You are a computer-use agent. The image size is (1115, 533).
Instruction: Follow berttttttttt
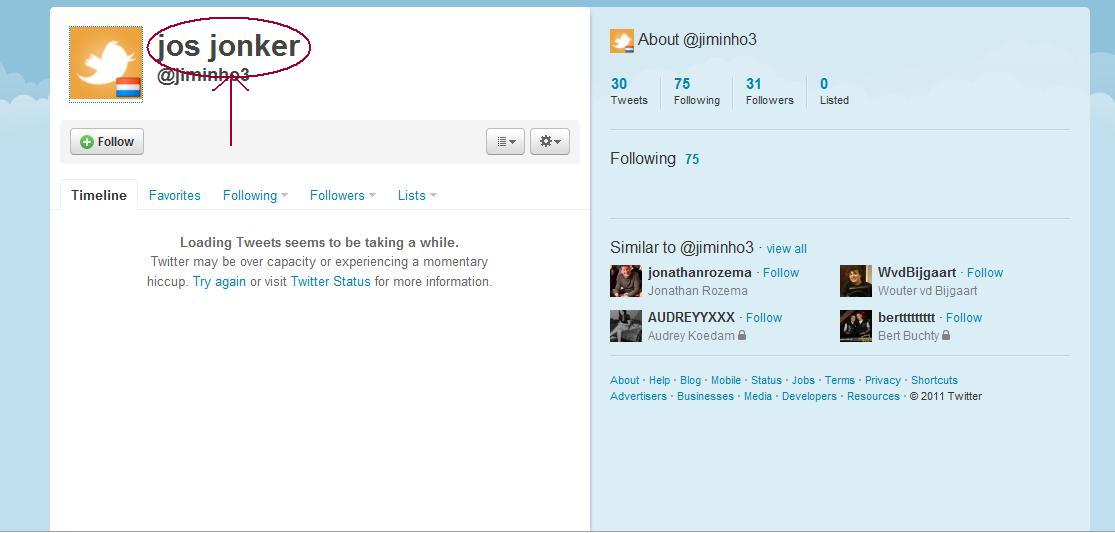[x=964, y=318]
